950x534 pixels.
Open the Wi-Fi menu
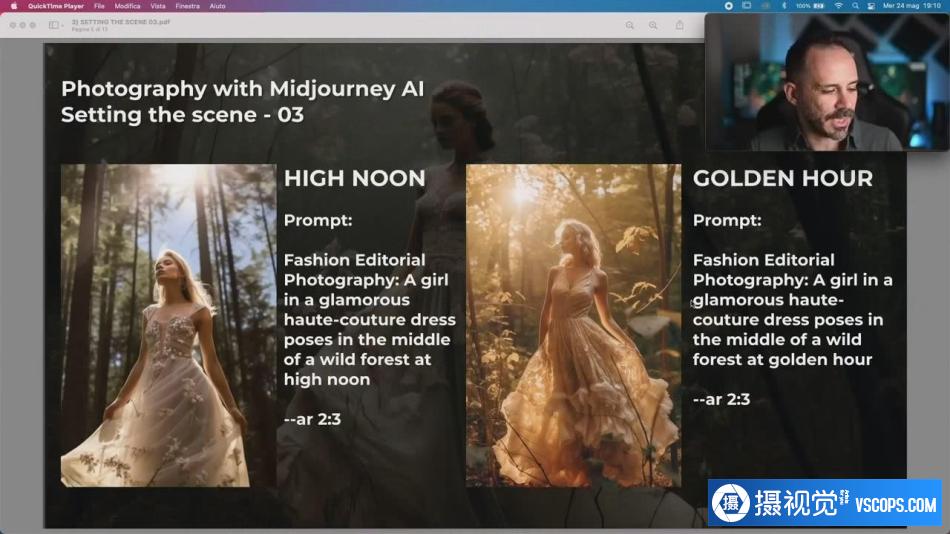click(839, 6)
